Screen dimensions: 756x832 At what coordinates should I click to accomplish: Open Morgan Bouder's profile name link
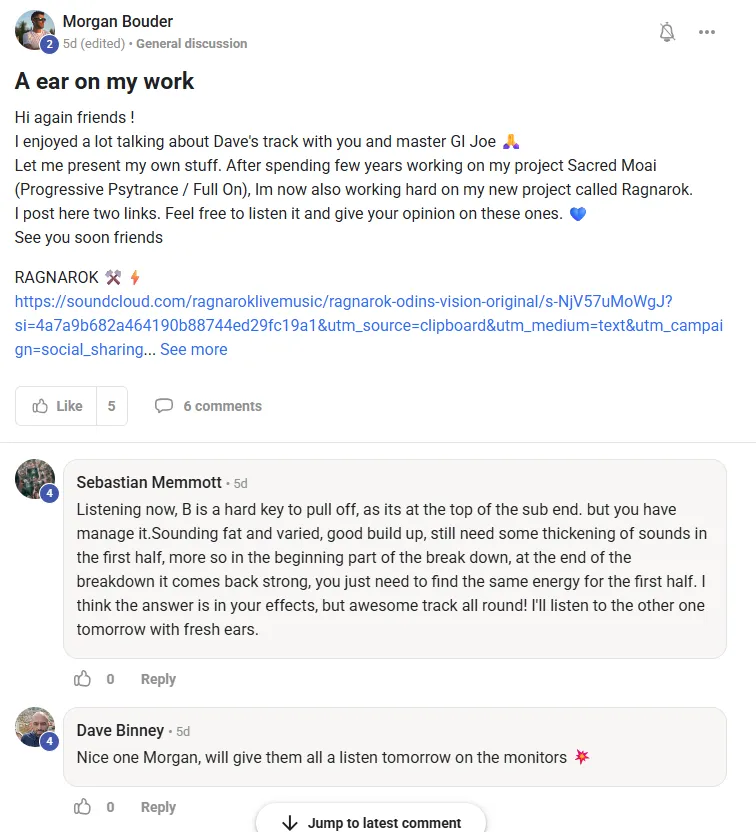click(x=117, y=22)
